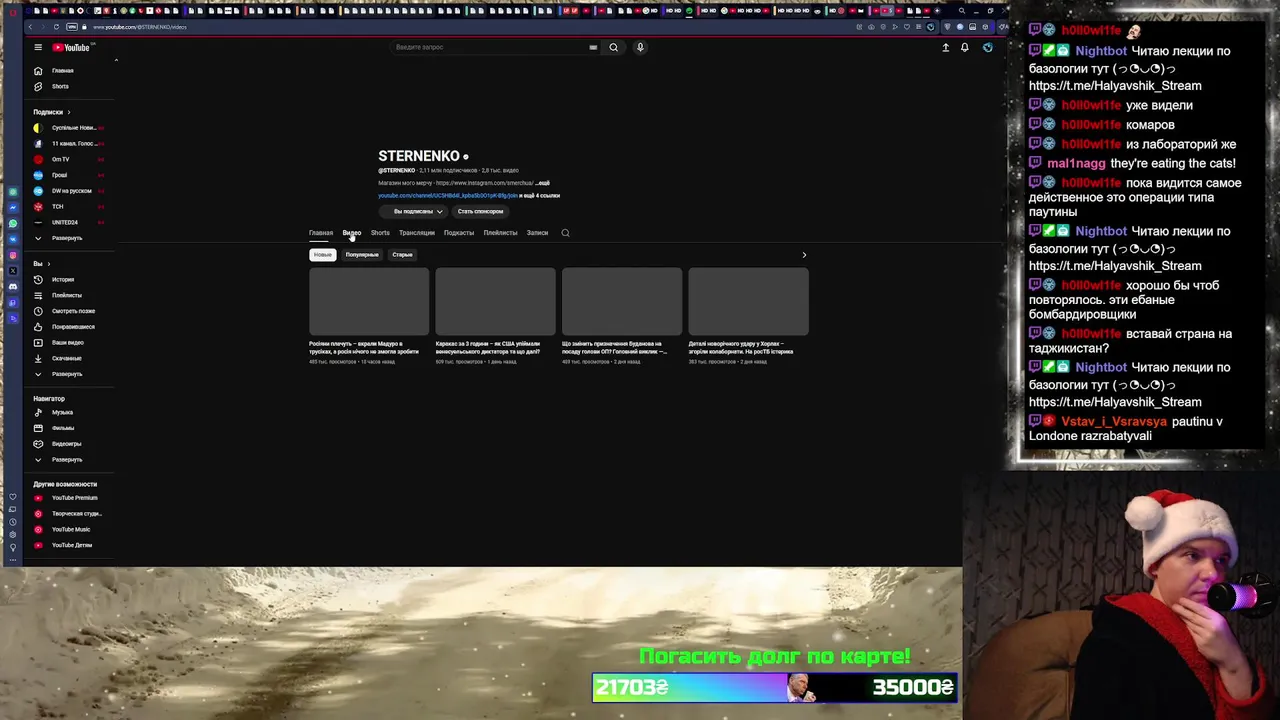
Task: Open the create/upload video icon
Action: pyautogui.click(x=945, y=47)
